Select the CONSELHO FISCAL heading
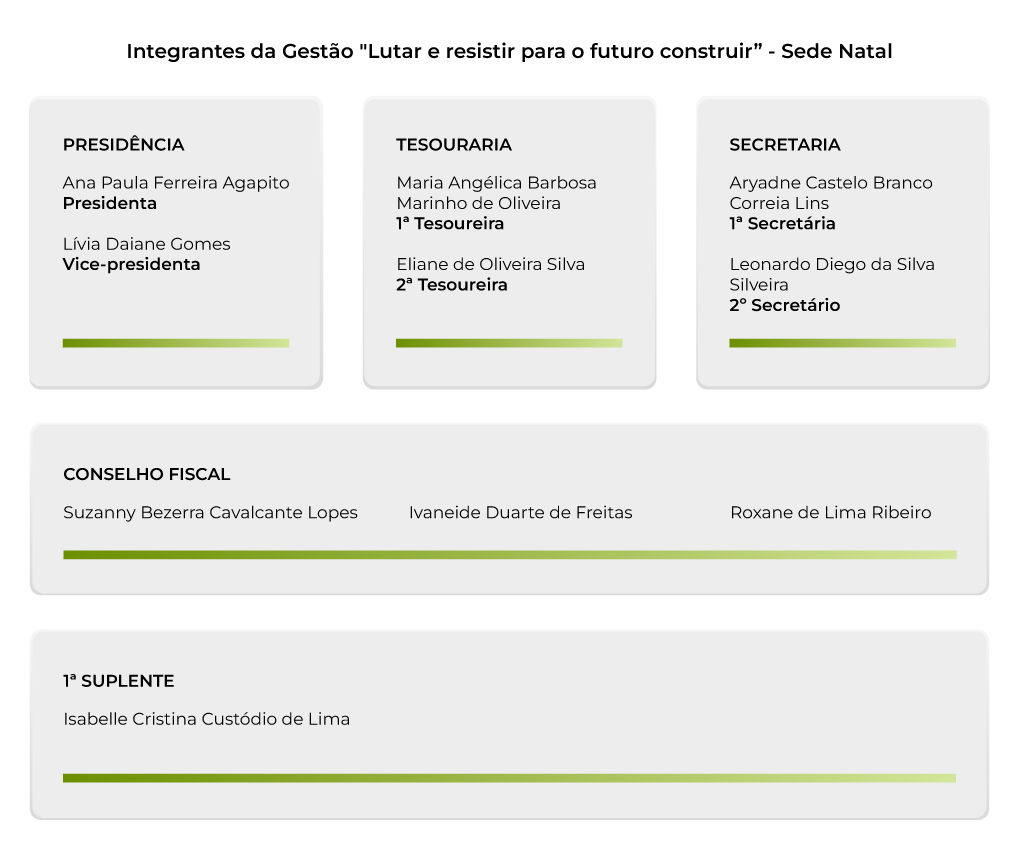Screen dimensions: 1019x846 (146, 475)
